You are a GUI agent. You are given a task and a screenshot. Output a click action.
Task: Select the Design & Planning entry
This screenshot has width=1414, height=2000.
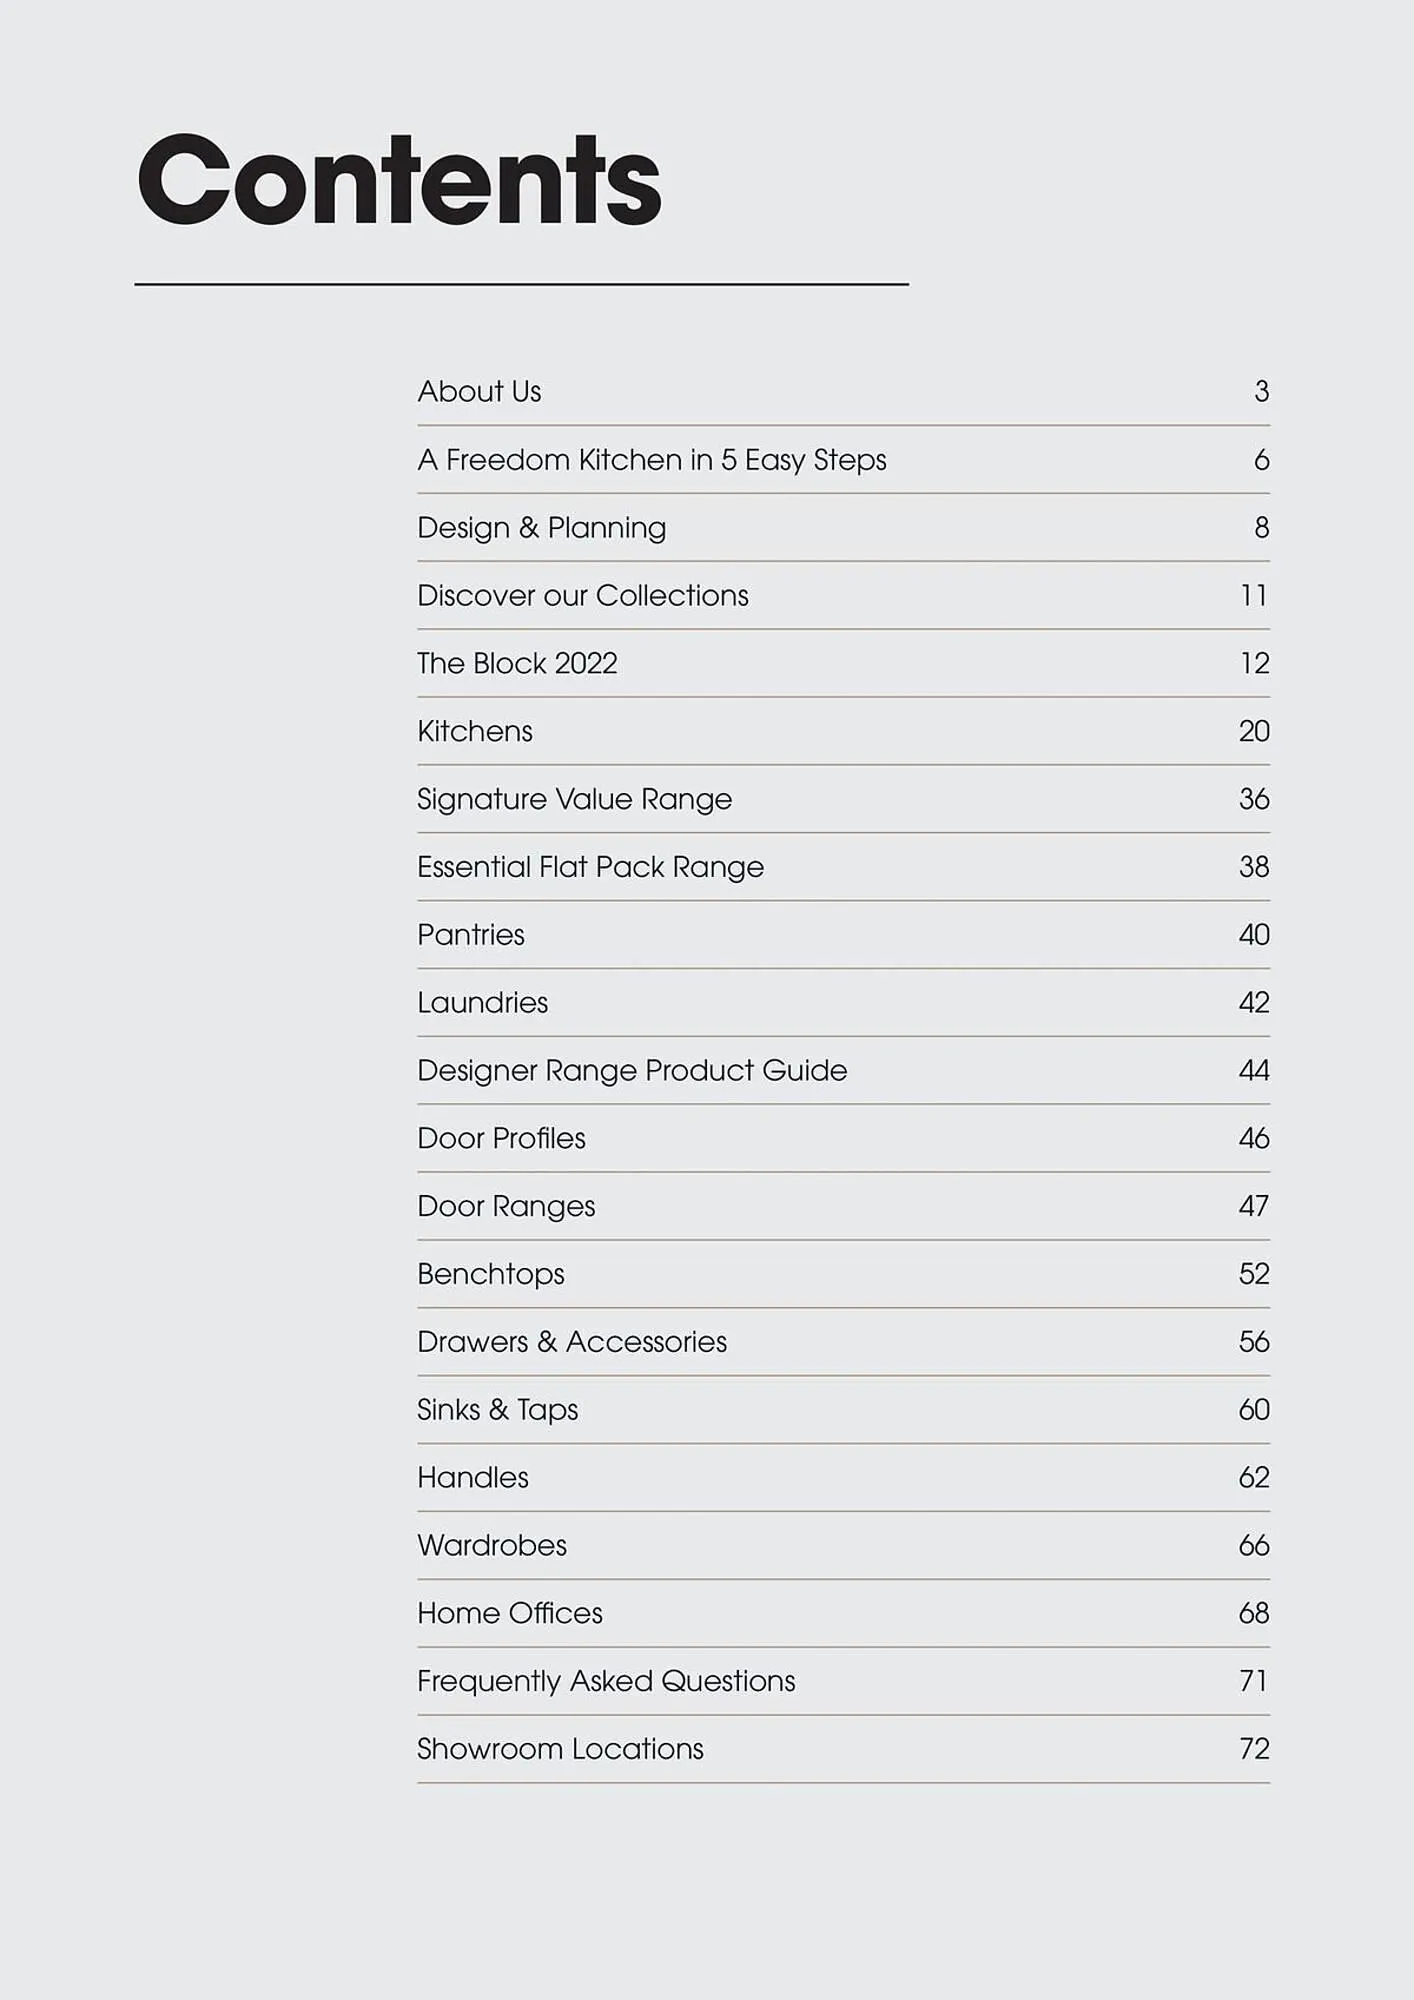tap(541, 527)
